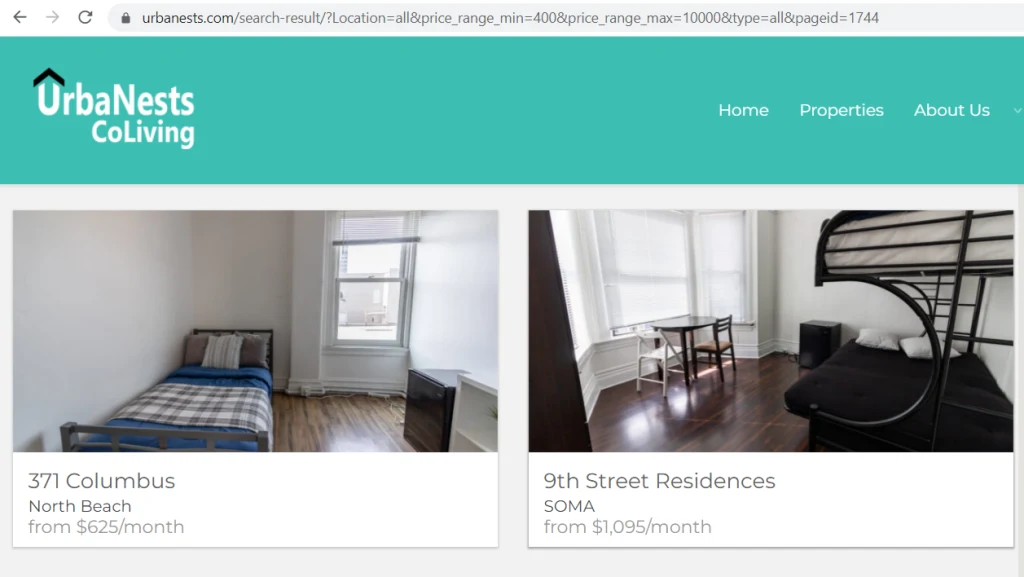Image resolution: width=1024 pixels, height=577 pixels.
Task: Click the 9th Street Residences listing title
Action: point(659,481)
